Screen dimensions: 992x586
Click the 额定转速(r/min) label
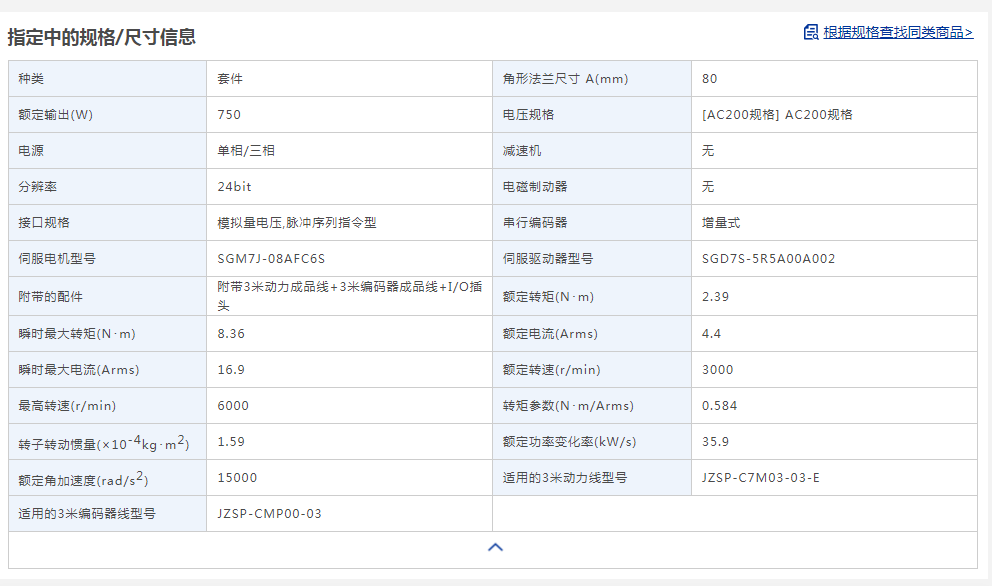[x=552, y=370]
